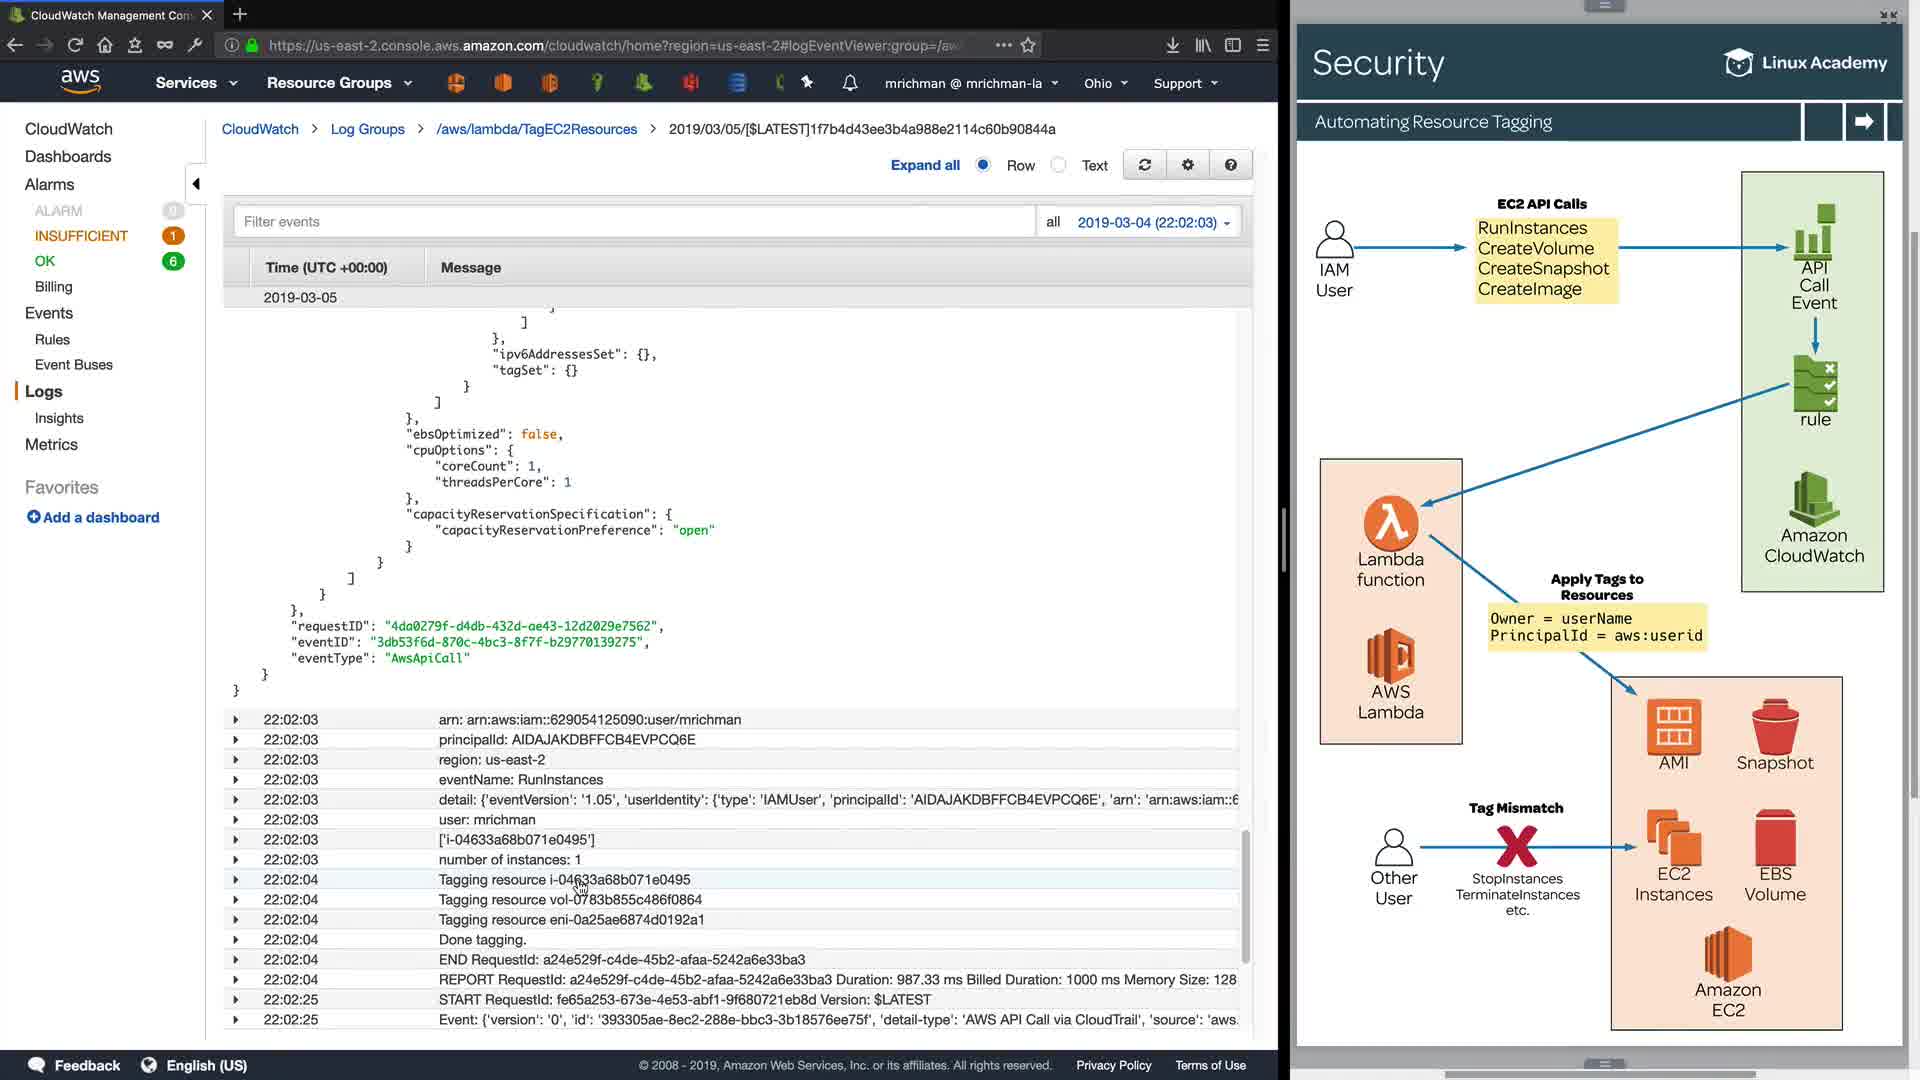
Task: Open the Services dropdown menu
Action: coord(196,83)
